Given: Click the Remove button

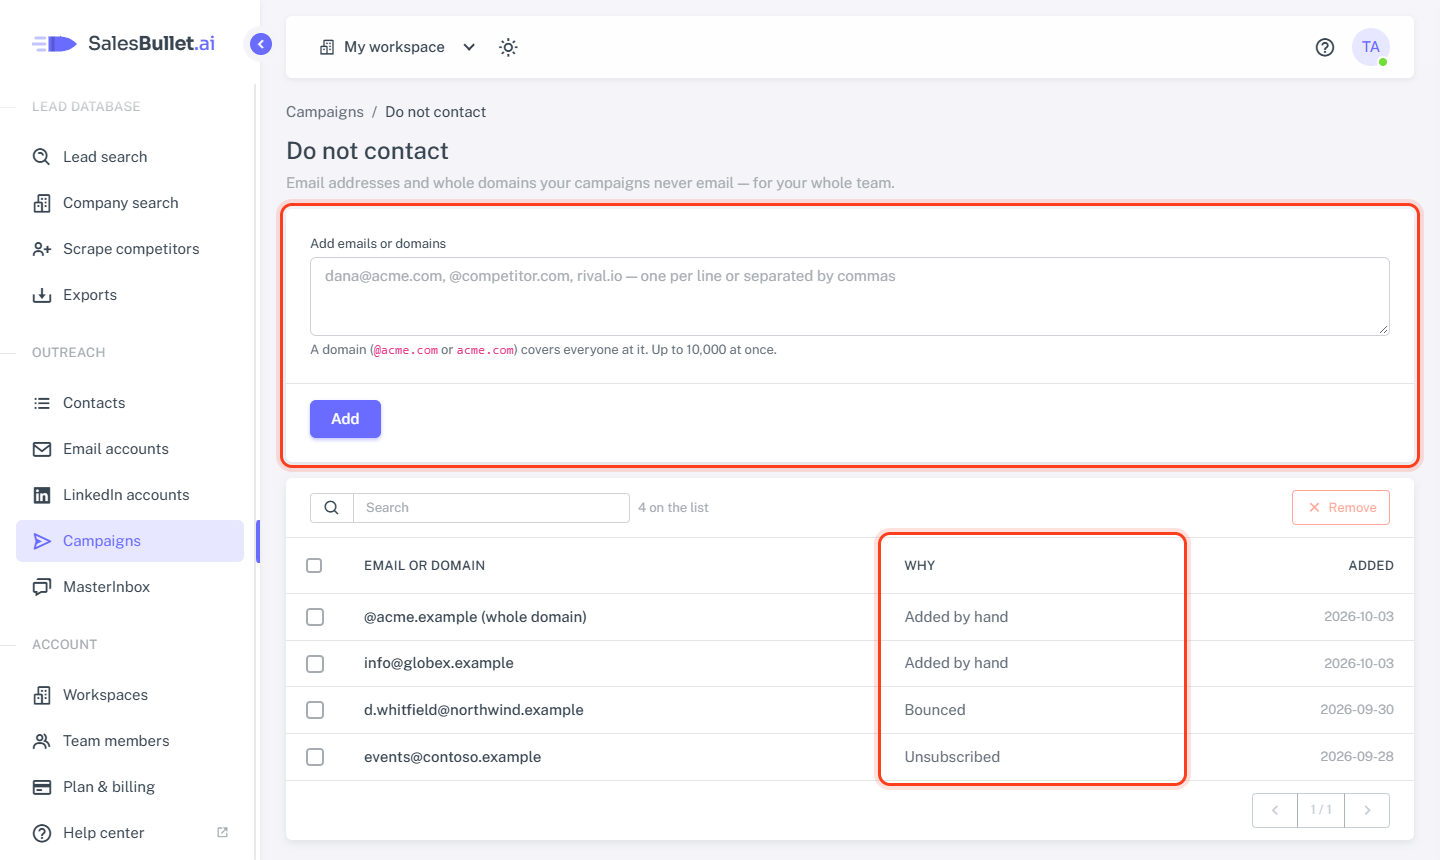Looking at the screenshot, I should click(x=1341, y=508).
